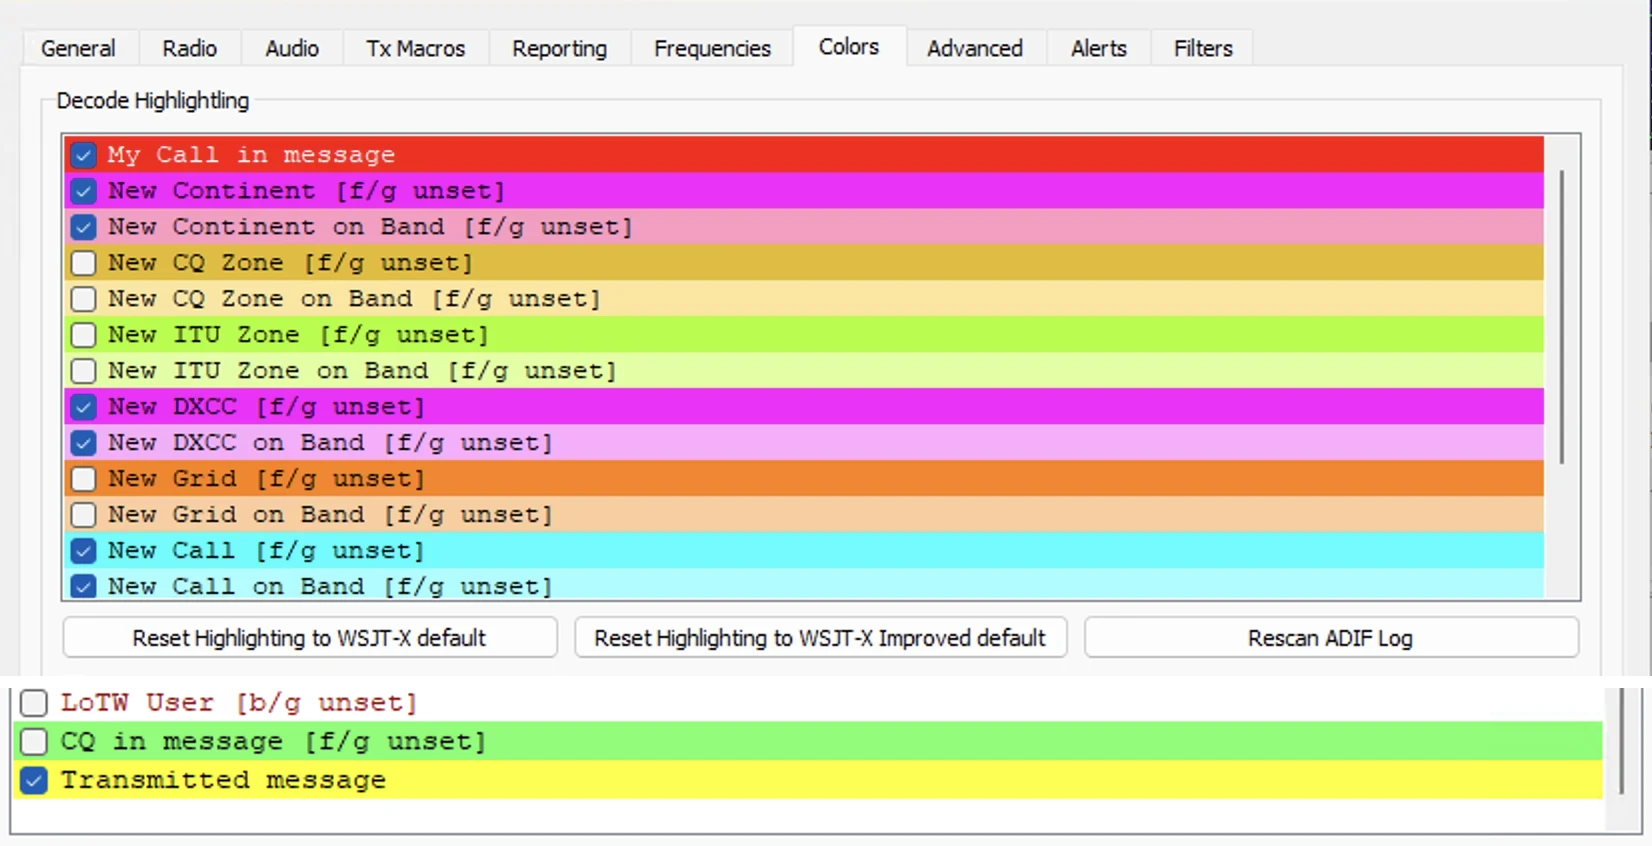Open the Radio tab

[190, 48]
